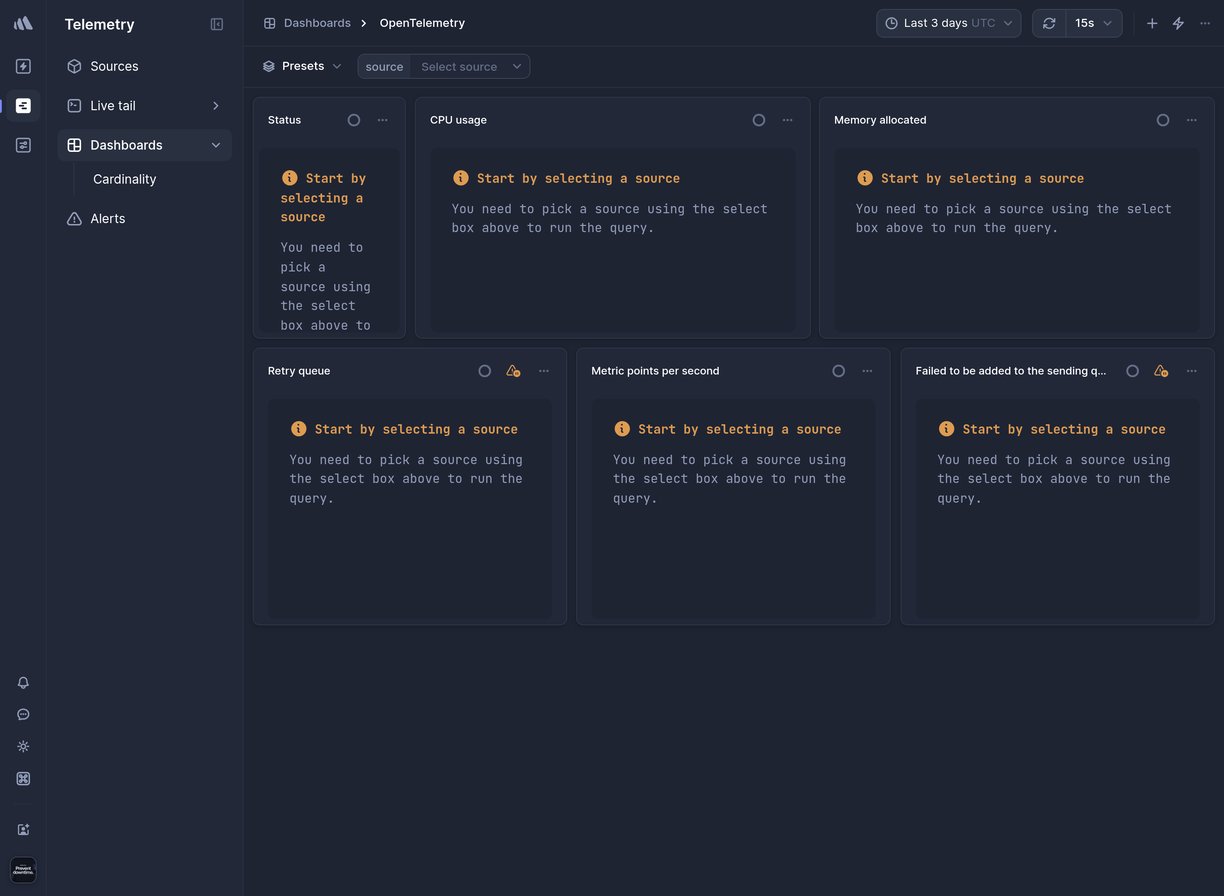This screenshot has height=896, width=1224.
Task: Open the Last 3 days time range dropdown
Action: click(949, 23)
